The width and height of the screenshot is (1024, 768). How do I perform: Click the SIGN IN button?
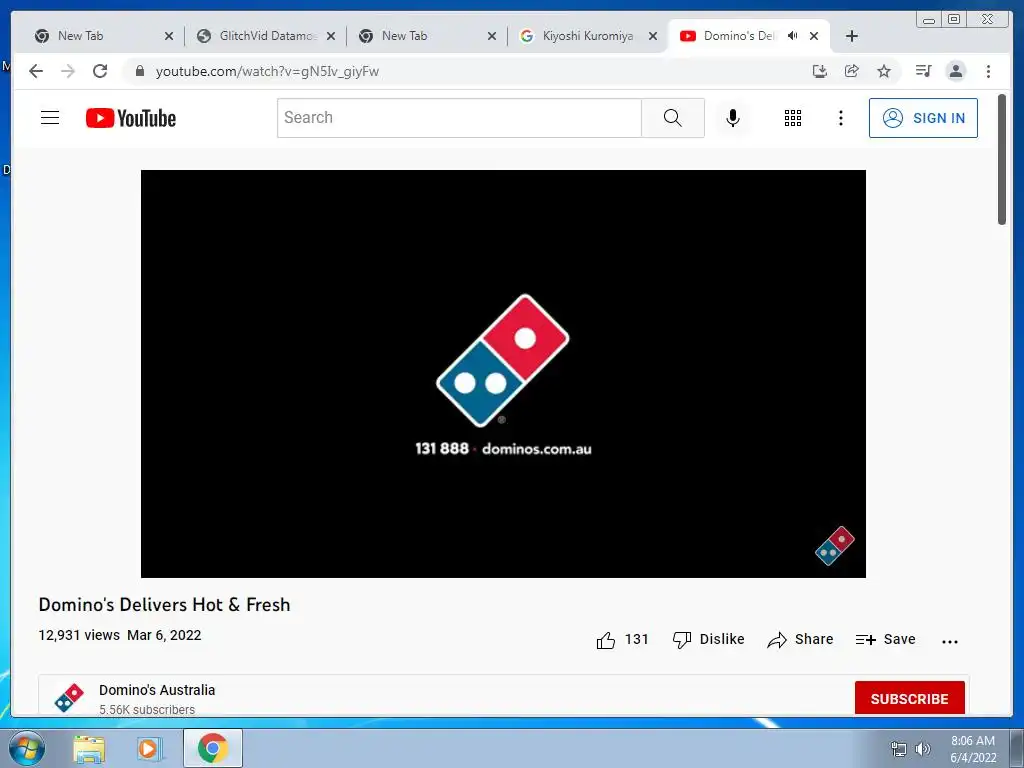[x=923, y=118]
